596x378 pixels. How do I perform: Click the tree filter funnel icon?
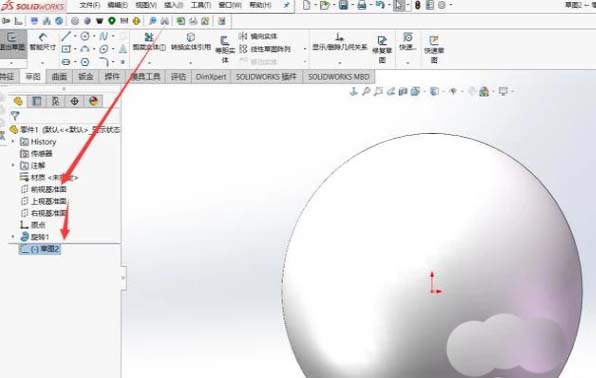(x=15, y=116)
